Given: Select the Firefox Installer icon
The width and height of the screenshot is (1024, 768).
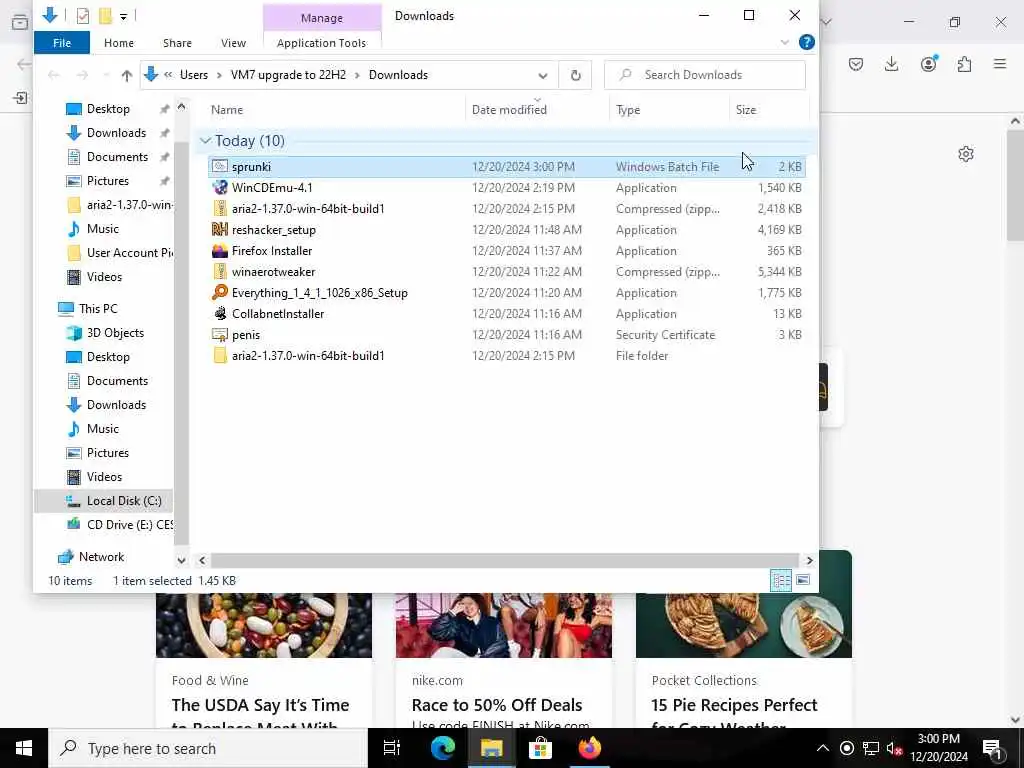Looking at the screenshot, I should pos(220,251).
